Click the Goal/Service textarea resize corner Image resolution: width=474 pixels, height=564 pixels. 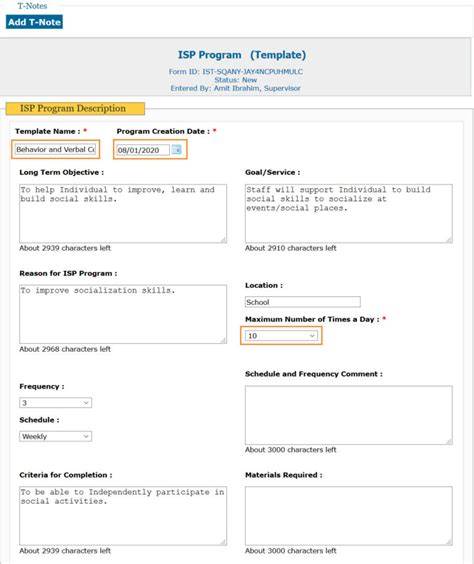click(449, 240)
